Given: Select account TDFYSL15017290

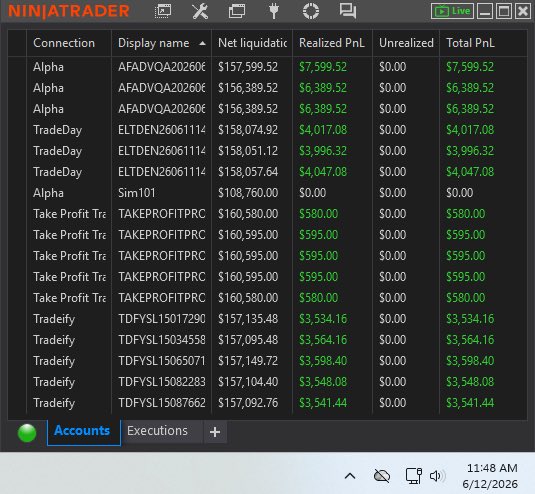Looking at the screenshot, I should [162, 319].
